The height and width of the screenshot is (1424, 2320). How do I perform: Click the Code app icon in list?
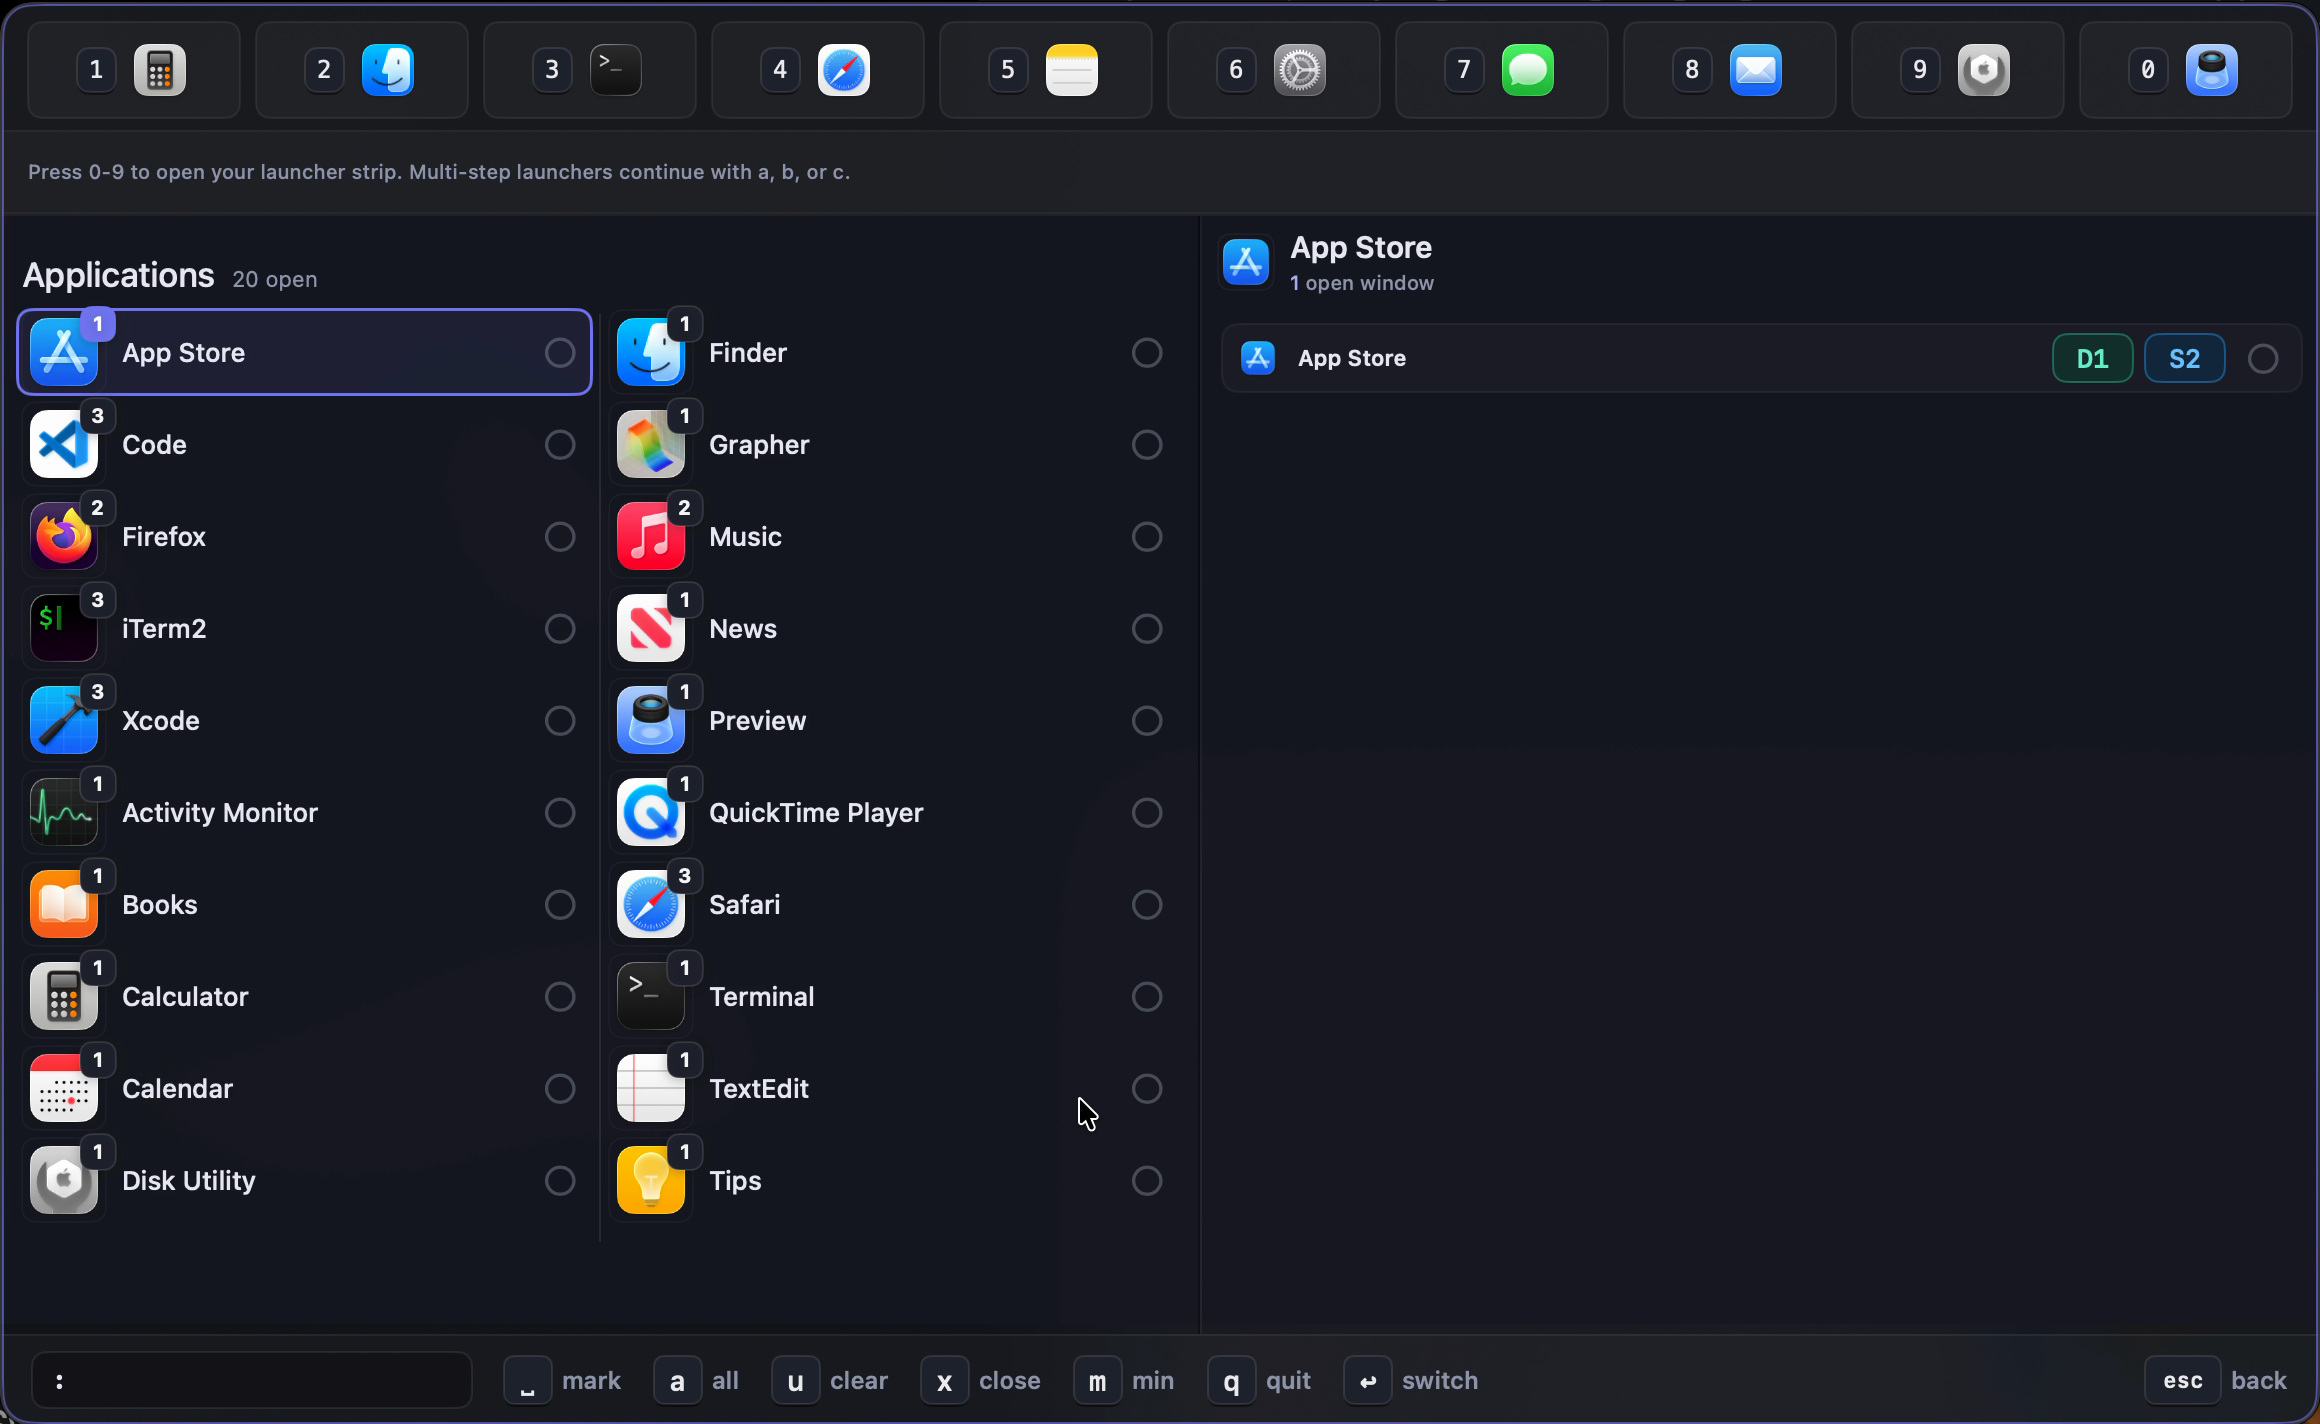pos(64,445)
